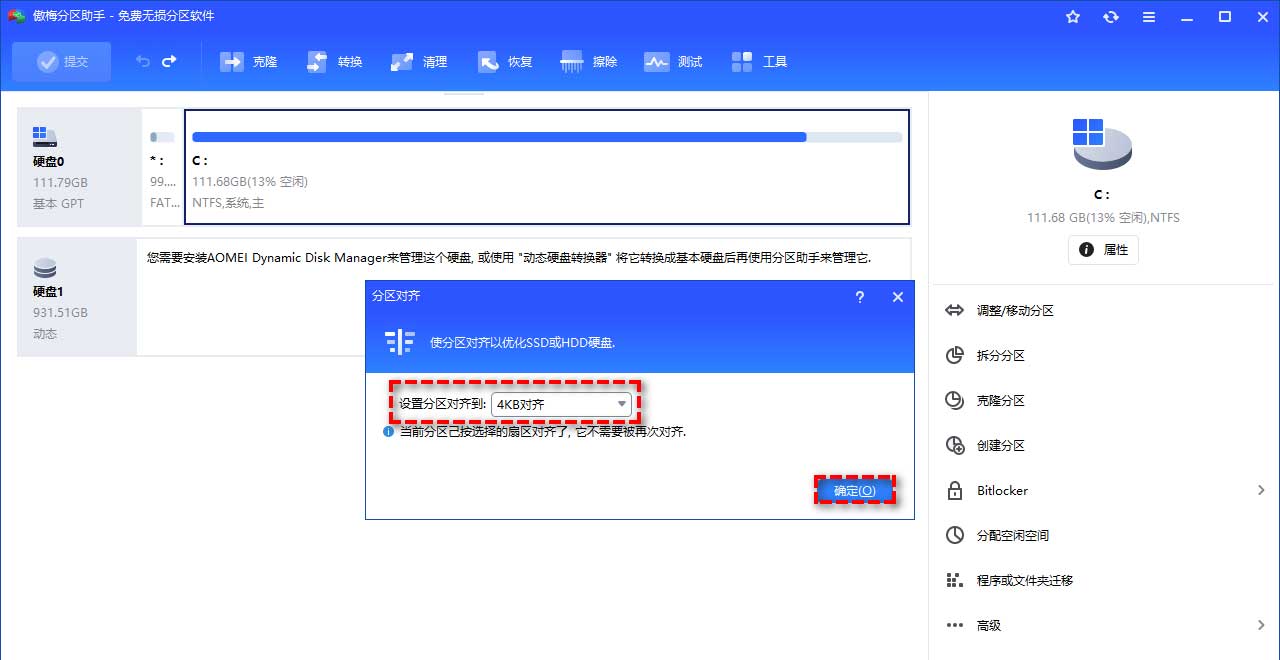
Task: Select the C: partition block
Action: click(547, 167)
